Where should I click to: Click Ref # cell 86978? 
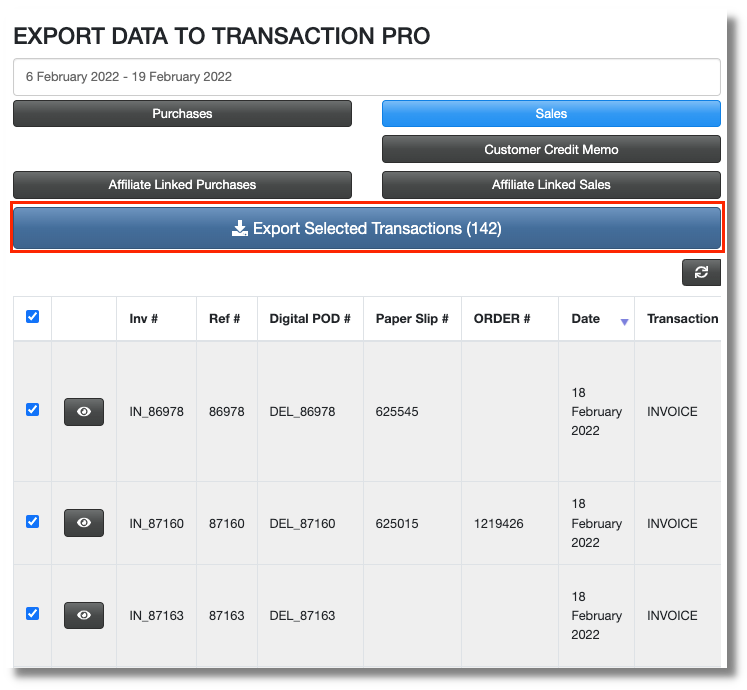pos(227,412)
